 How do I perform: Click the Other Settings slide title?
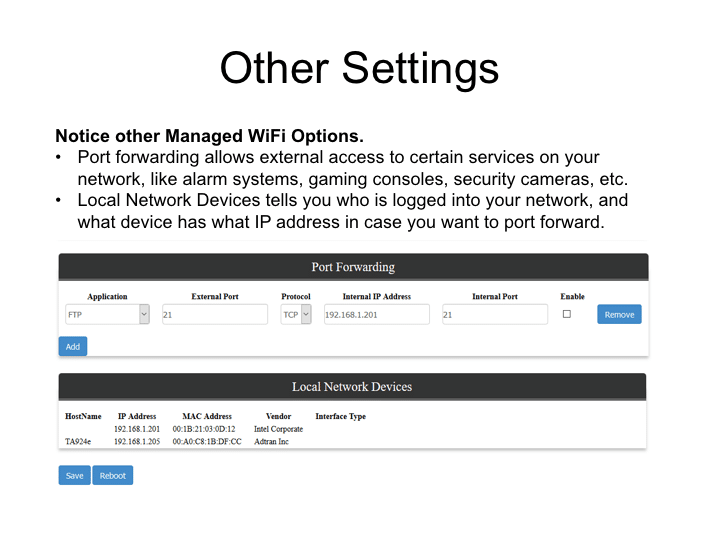coord(359,69)
